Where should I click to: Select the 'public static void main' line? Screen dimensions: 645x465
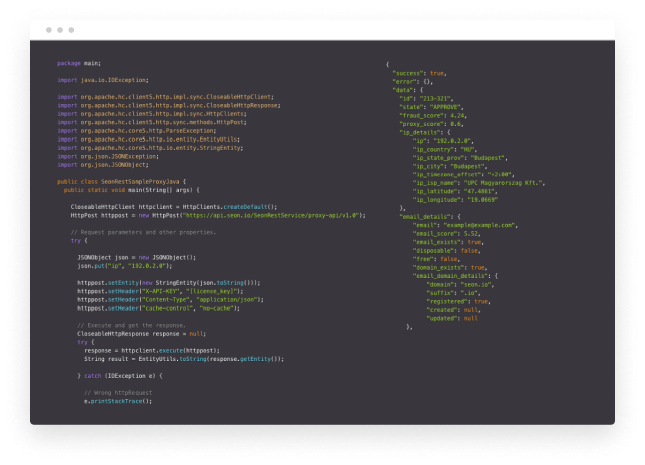point(132,190)
